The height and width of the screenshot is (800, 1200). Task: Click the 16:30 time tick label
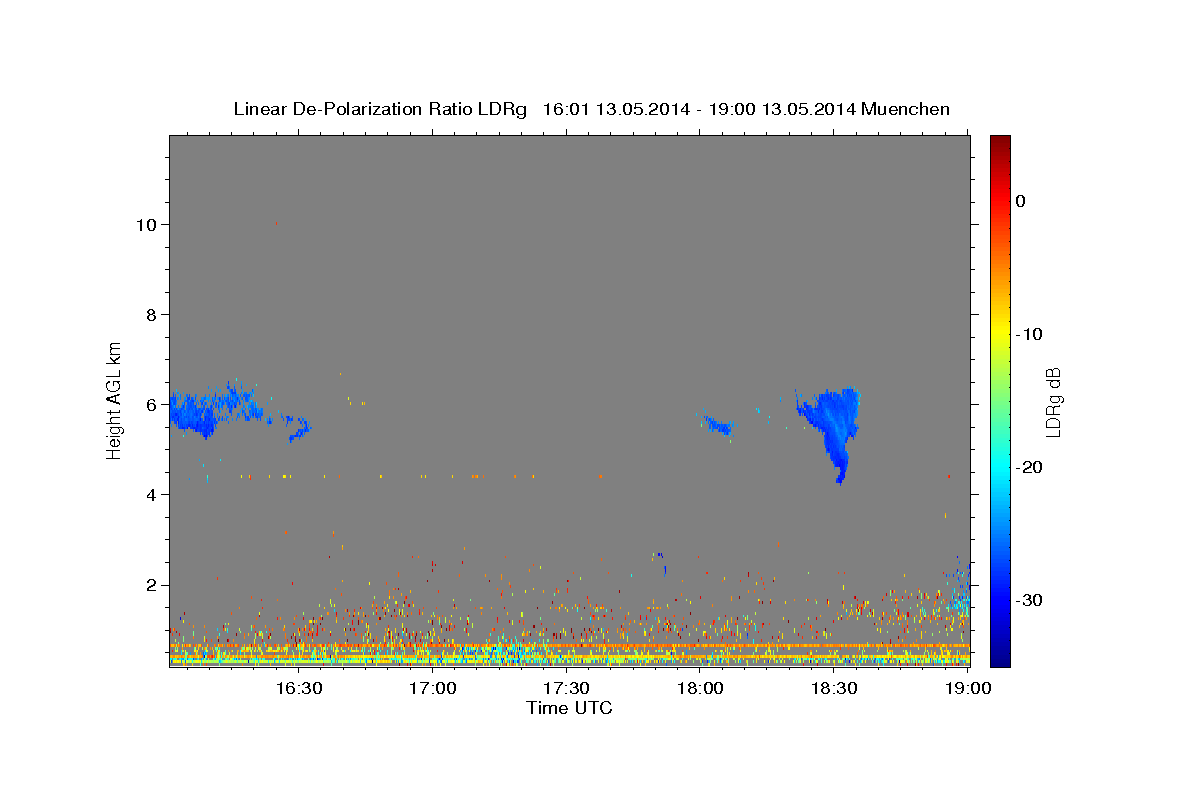click(x=298, y=688)
